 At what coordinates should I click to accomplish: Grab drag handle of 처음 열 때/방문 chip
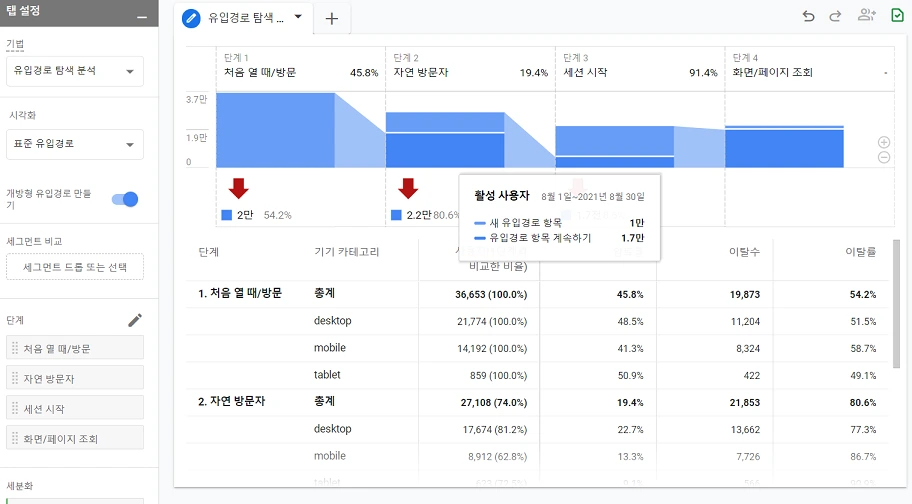click(x=15, y=348)
